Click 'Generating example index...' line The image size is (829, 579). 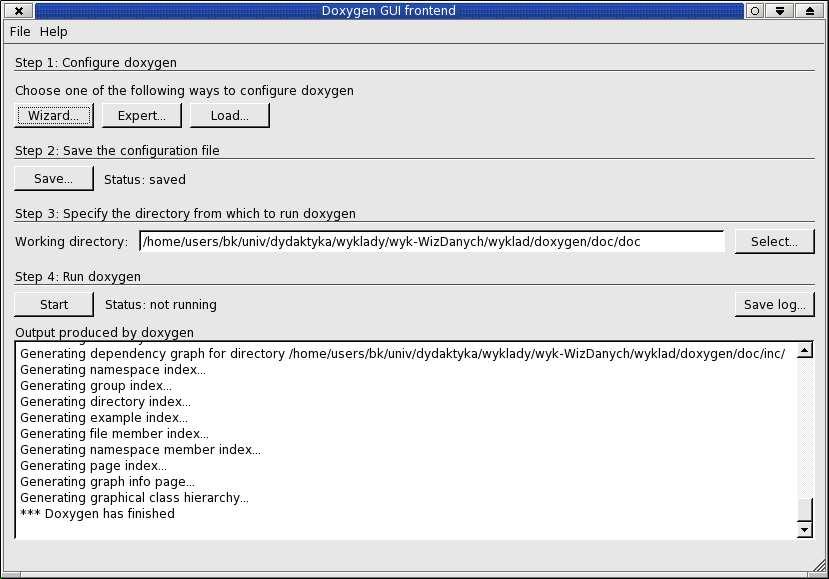(x=104, y=418)
